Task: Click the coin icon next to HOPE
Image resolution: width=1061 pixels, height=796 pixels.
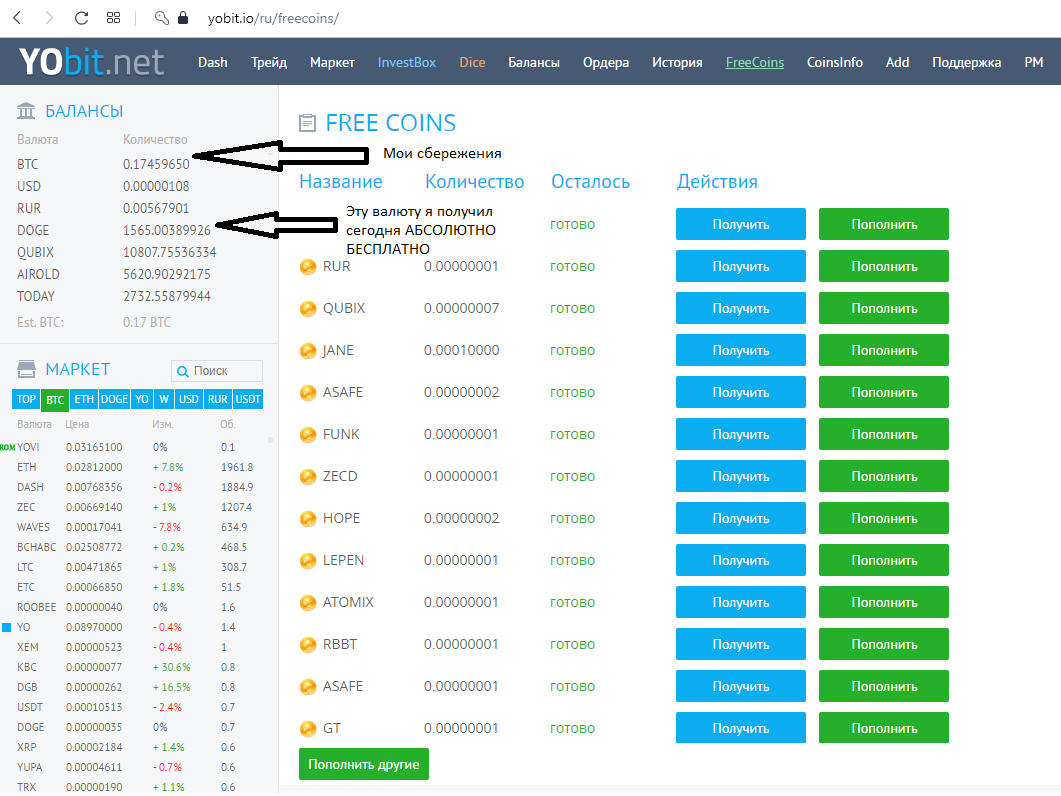Action: coord(308,518)
